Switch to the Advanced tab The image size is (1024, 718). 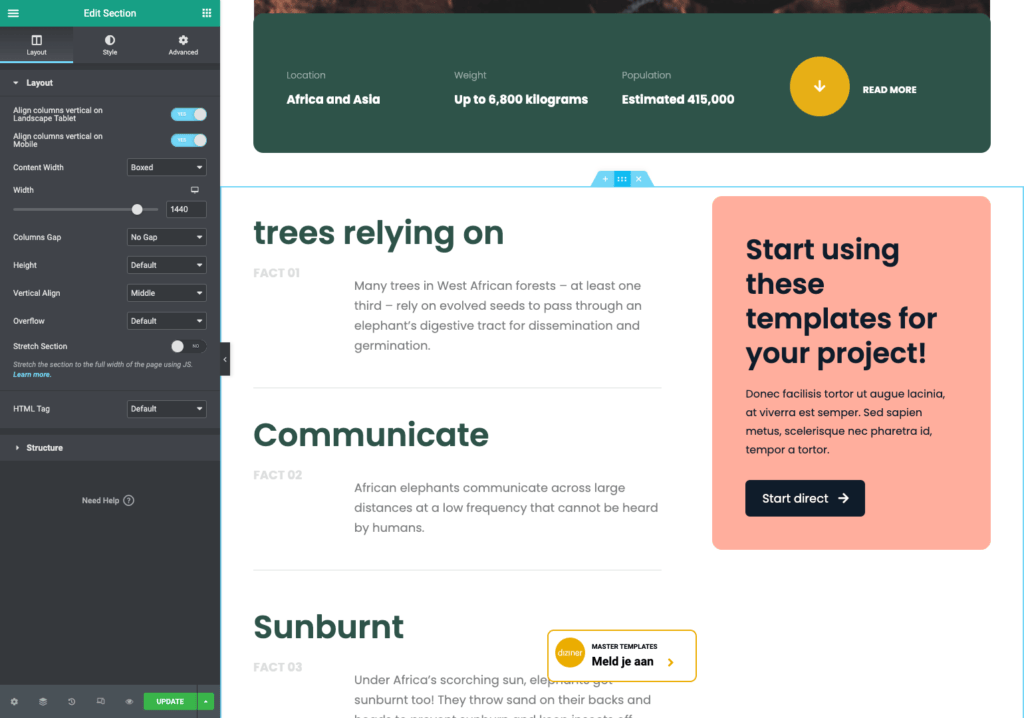(x=183, y=45)
